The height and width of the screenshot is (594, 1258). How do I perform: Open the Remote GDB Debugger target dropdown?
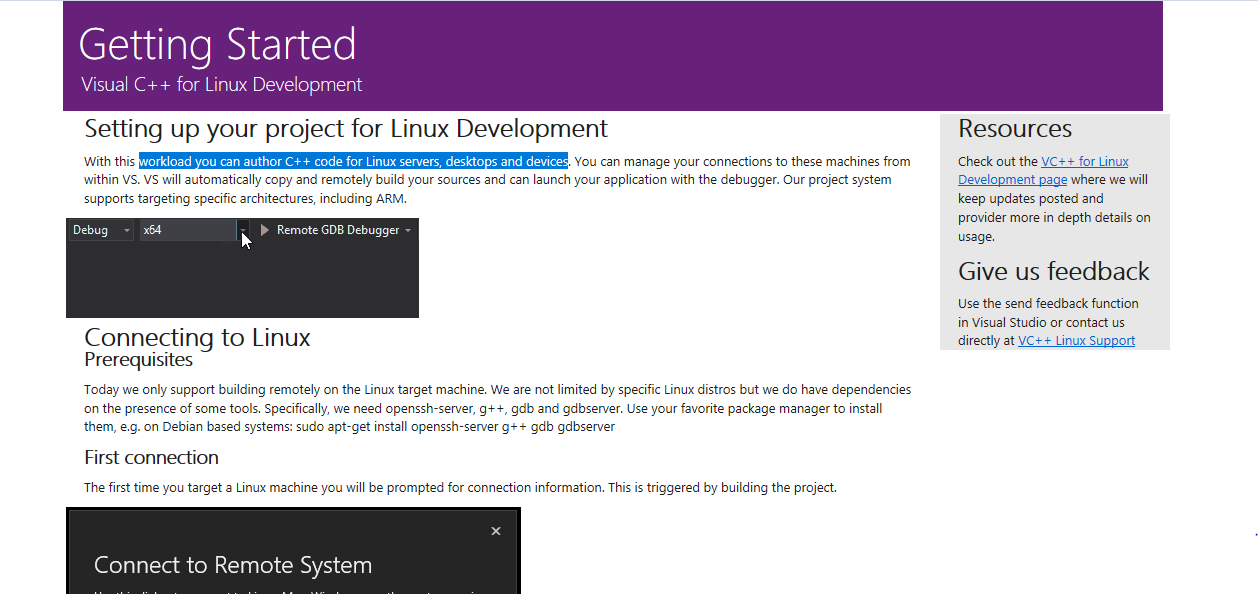408,229
